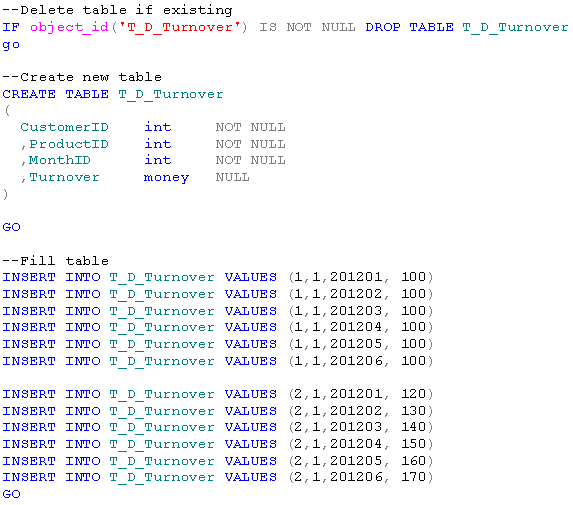Click the CREATE keyword
Image resolution: width=573 pixels, height=505 pixels.
point(29,94)
